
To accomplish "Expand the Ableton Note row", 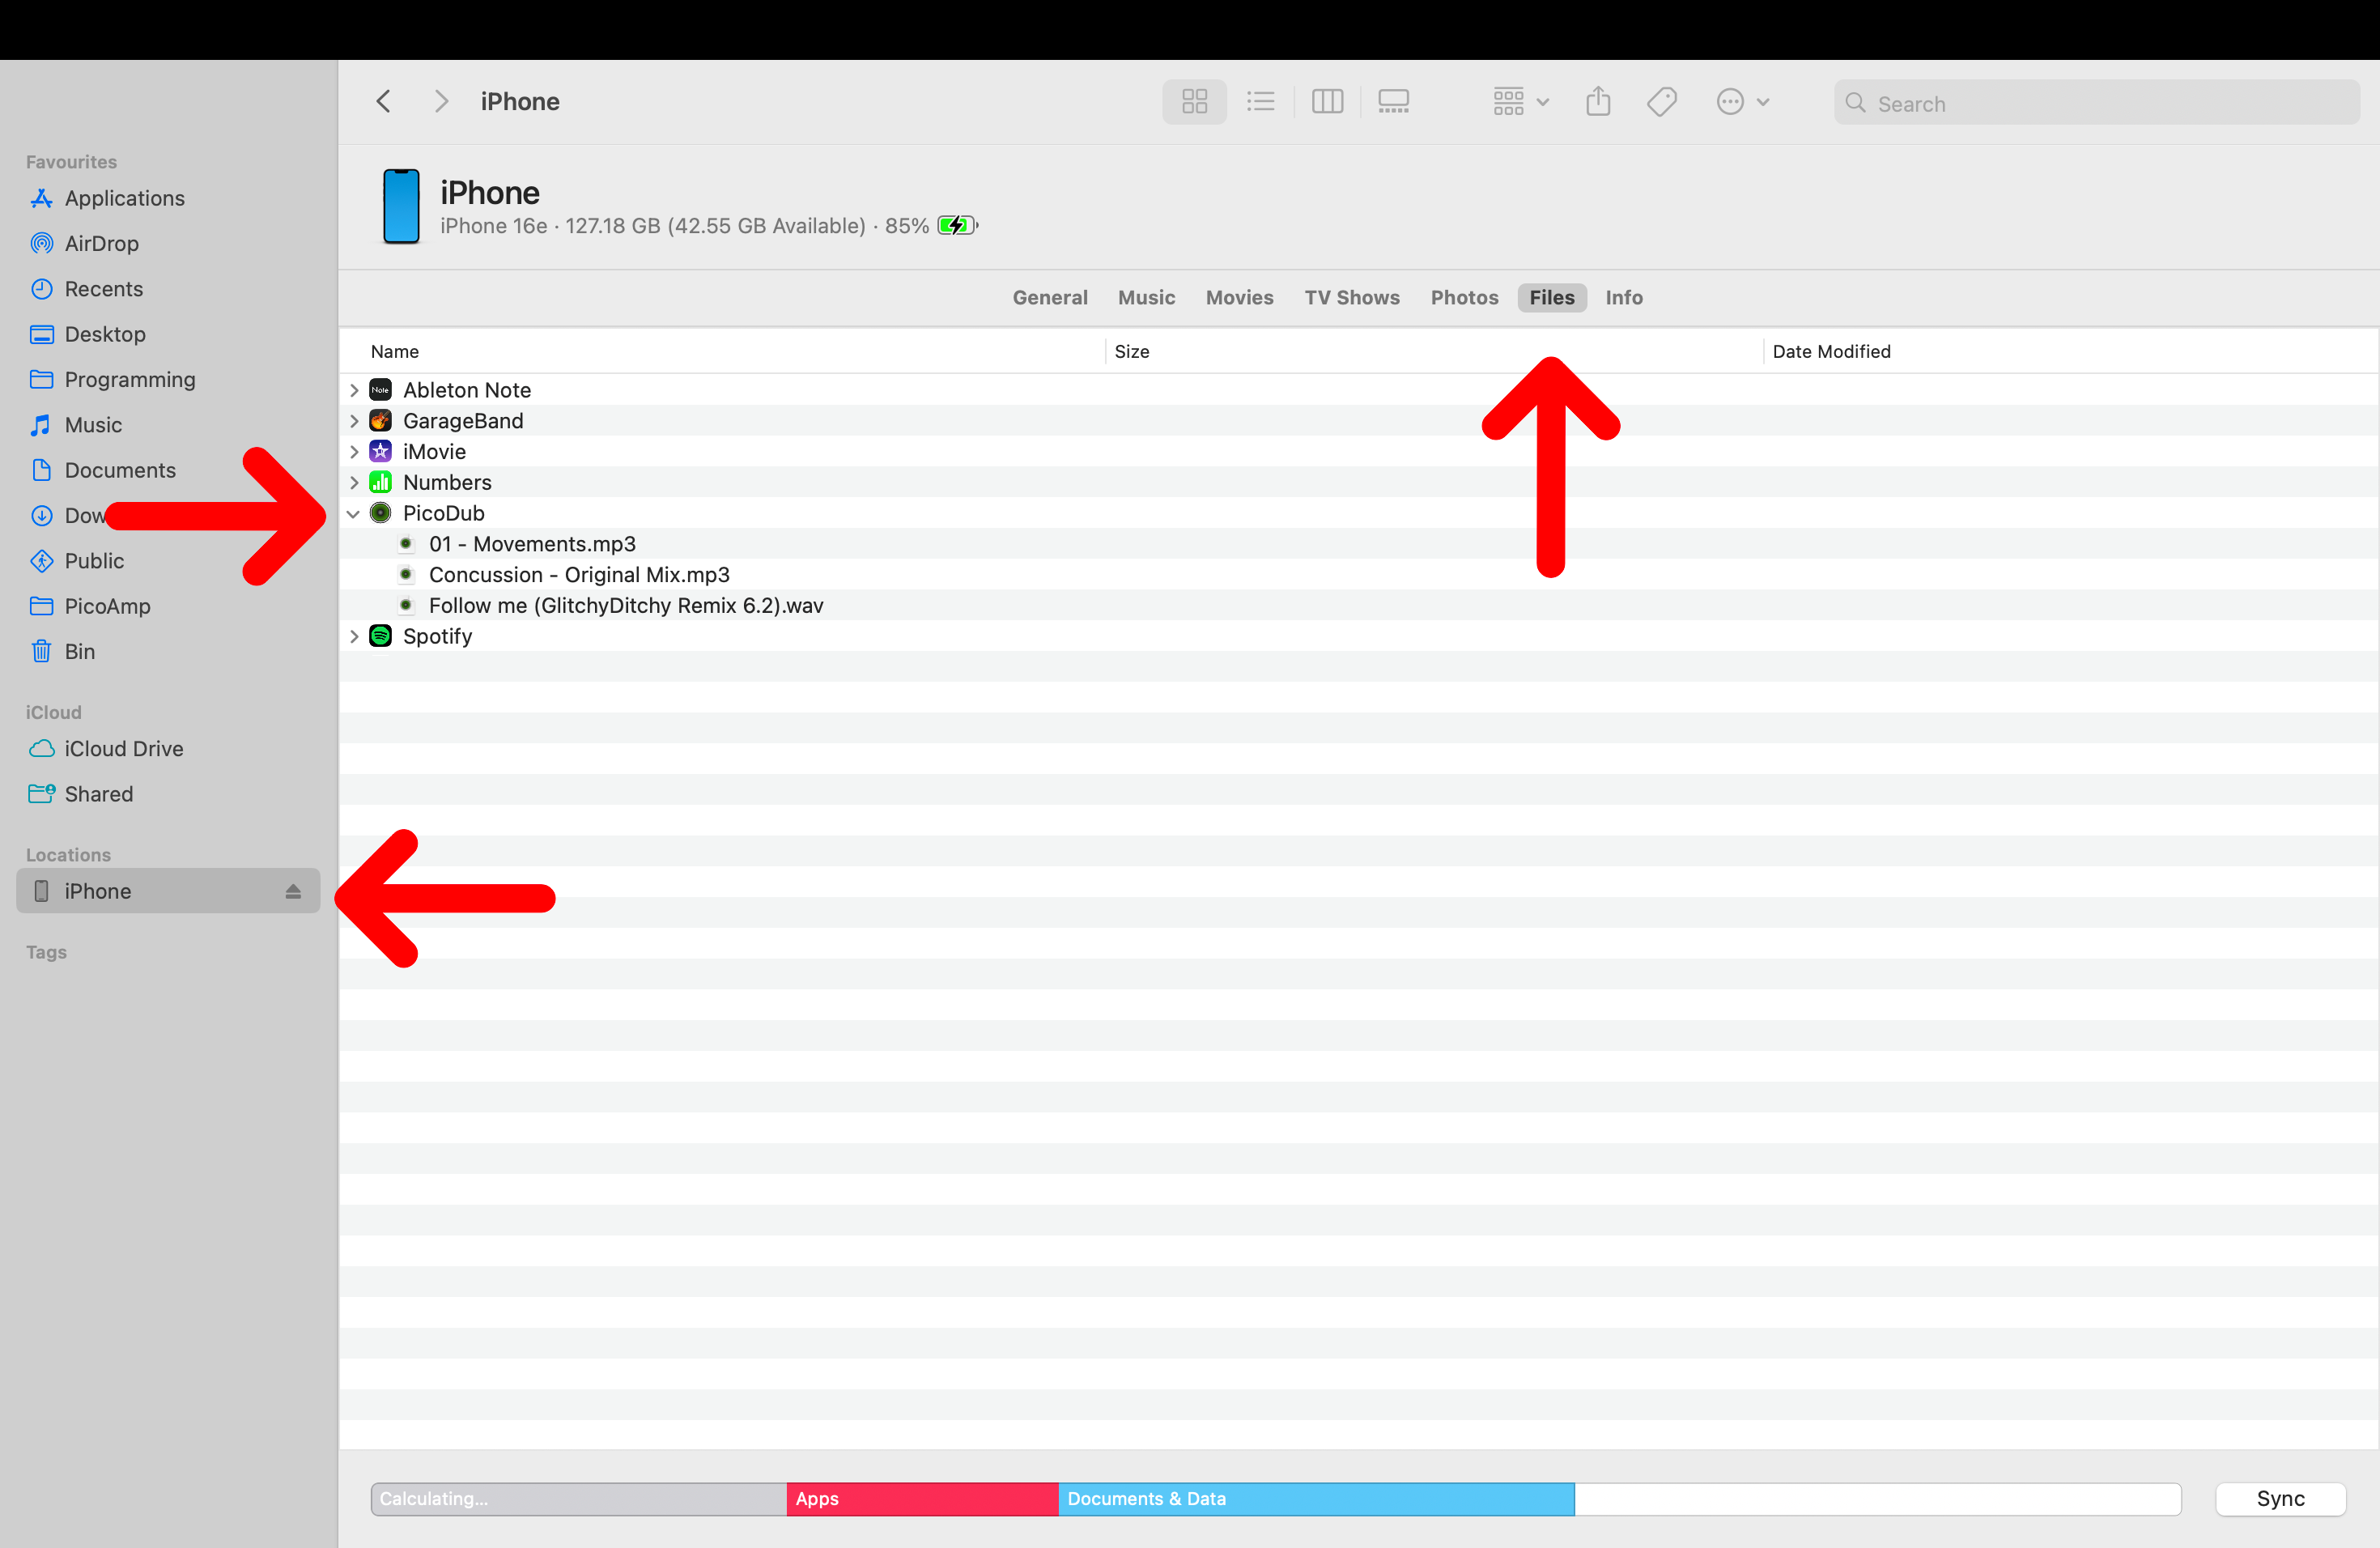I will [x=354, y=390].
